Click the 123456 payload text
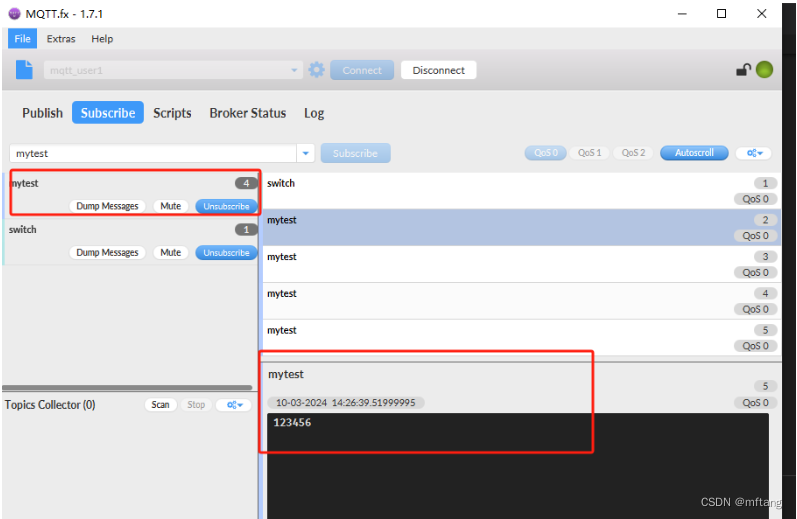 pos(292,422)
